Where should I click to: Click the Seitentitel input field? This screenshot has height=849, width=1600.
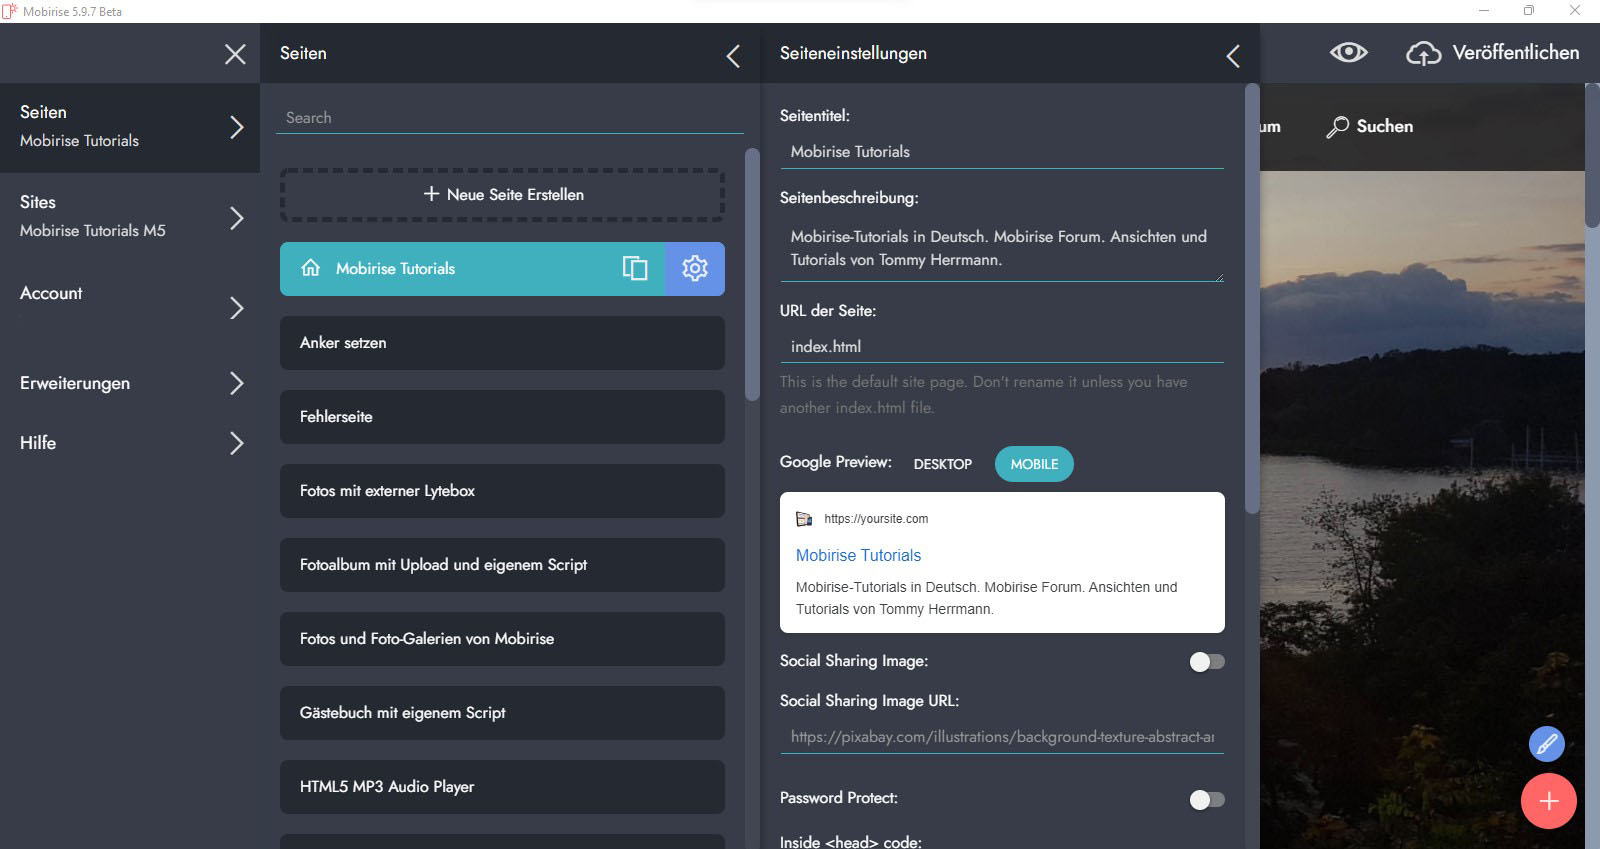[1001, 152]
